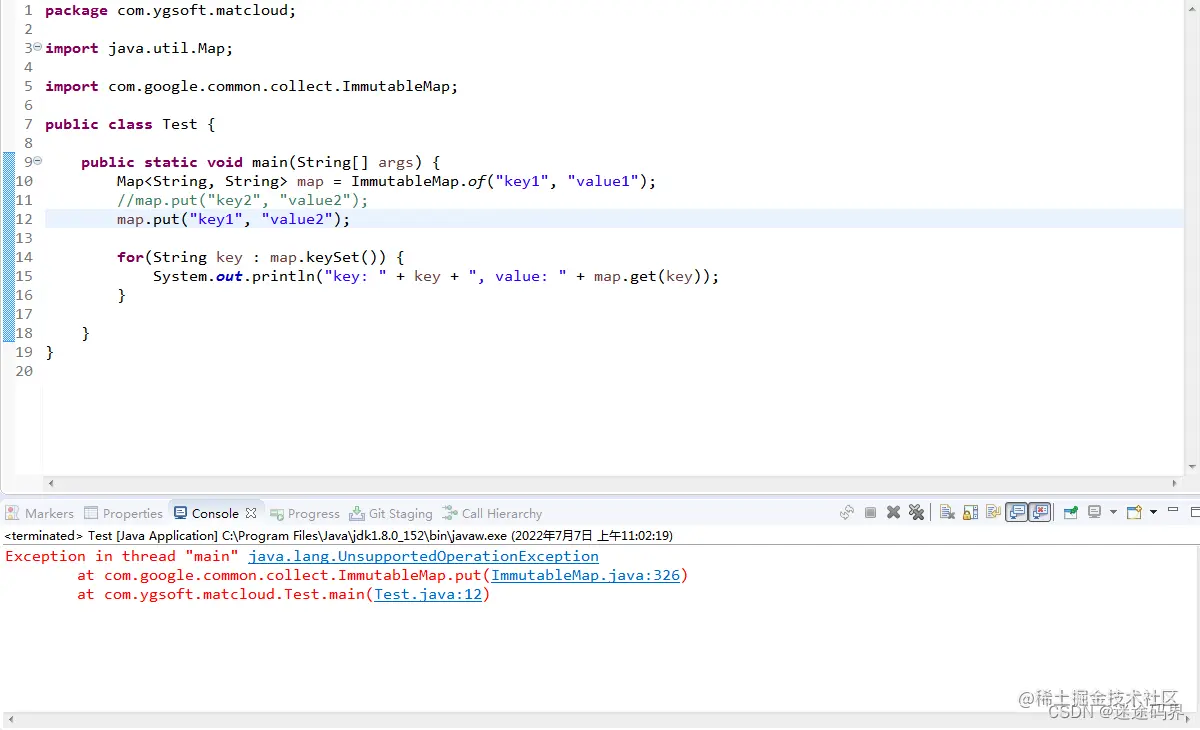Click the 'for(String key : map.keySet())' line
The image size is (1200, 730).
(x=260, y=257)
